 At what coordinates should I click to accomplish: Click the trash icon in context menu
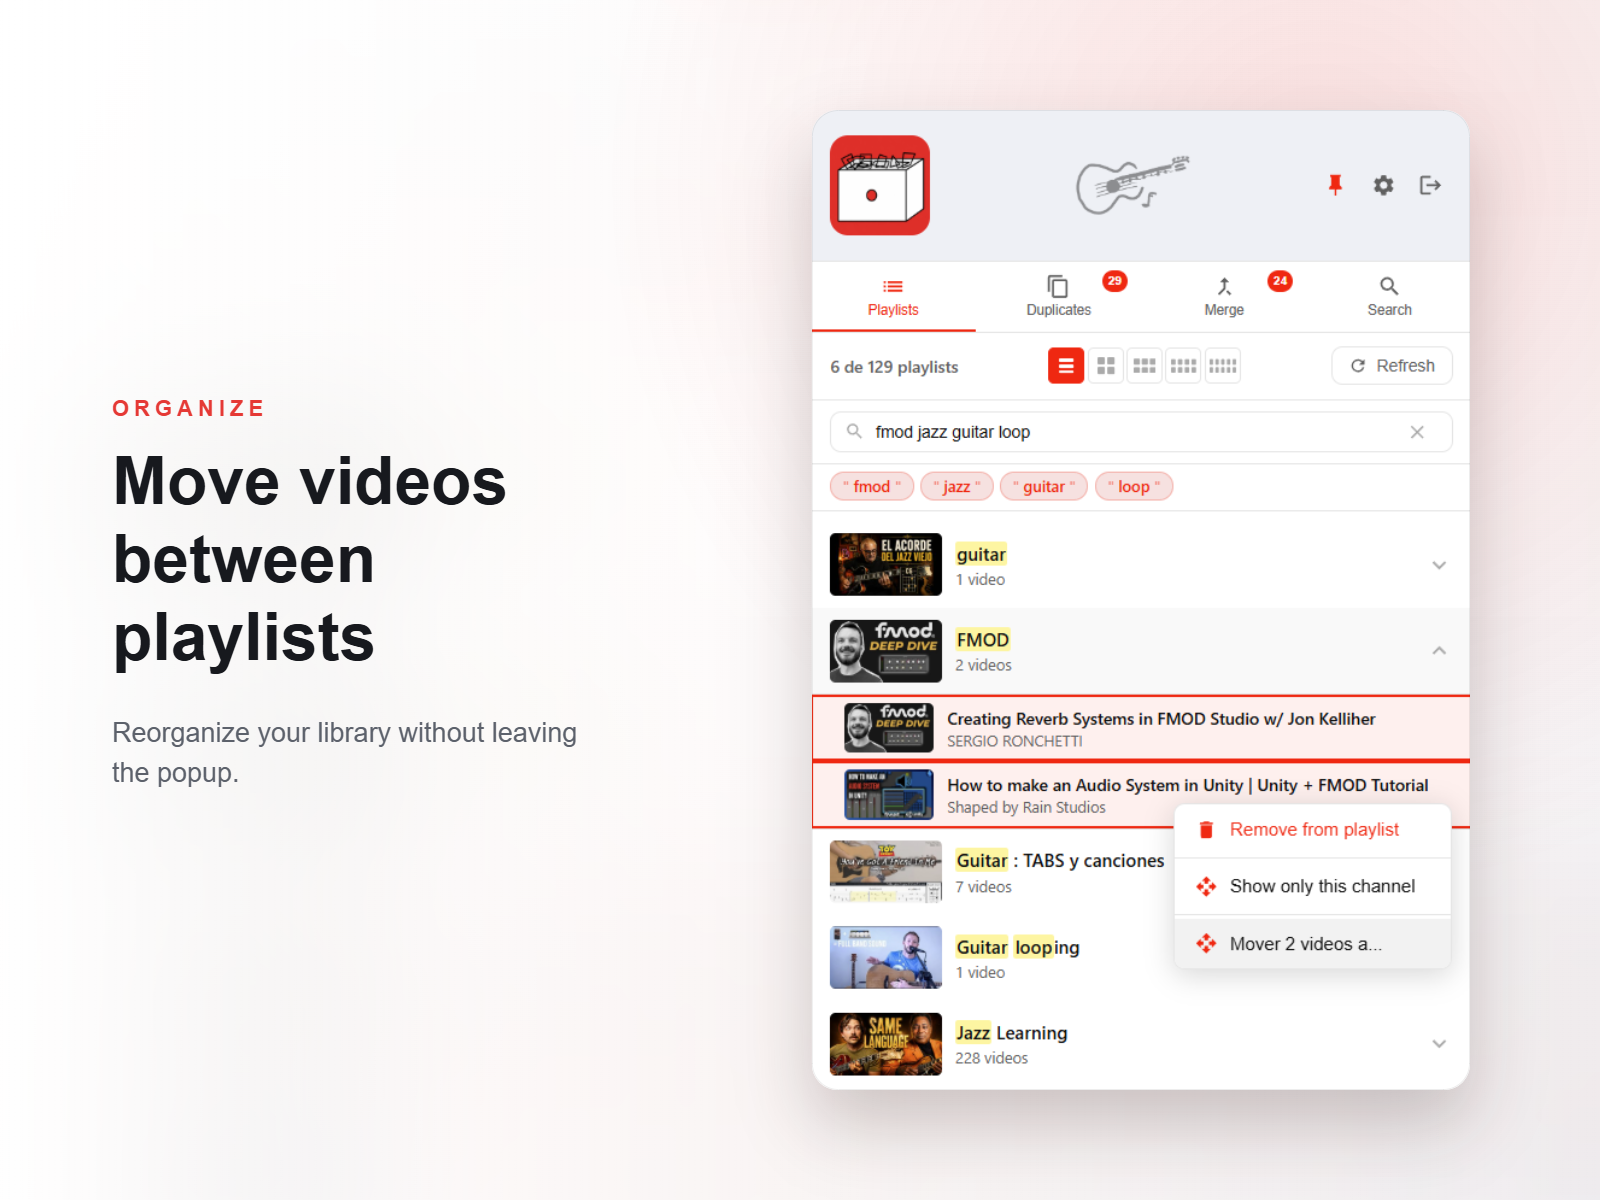pos(1206,830)
